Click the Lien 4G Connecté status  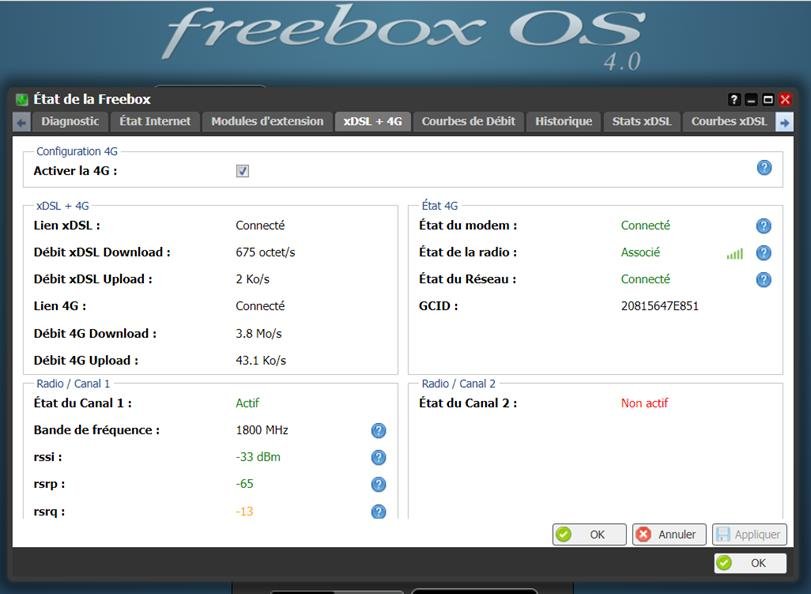pyautogui.click(x=260, y=306)
